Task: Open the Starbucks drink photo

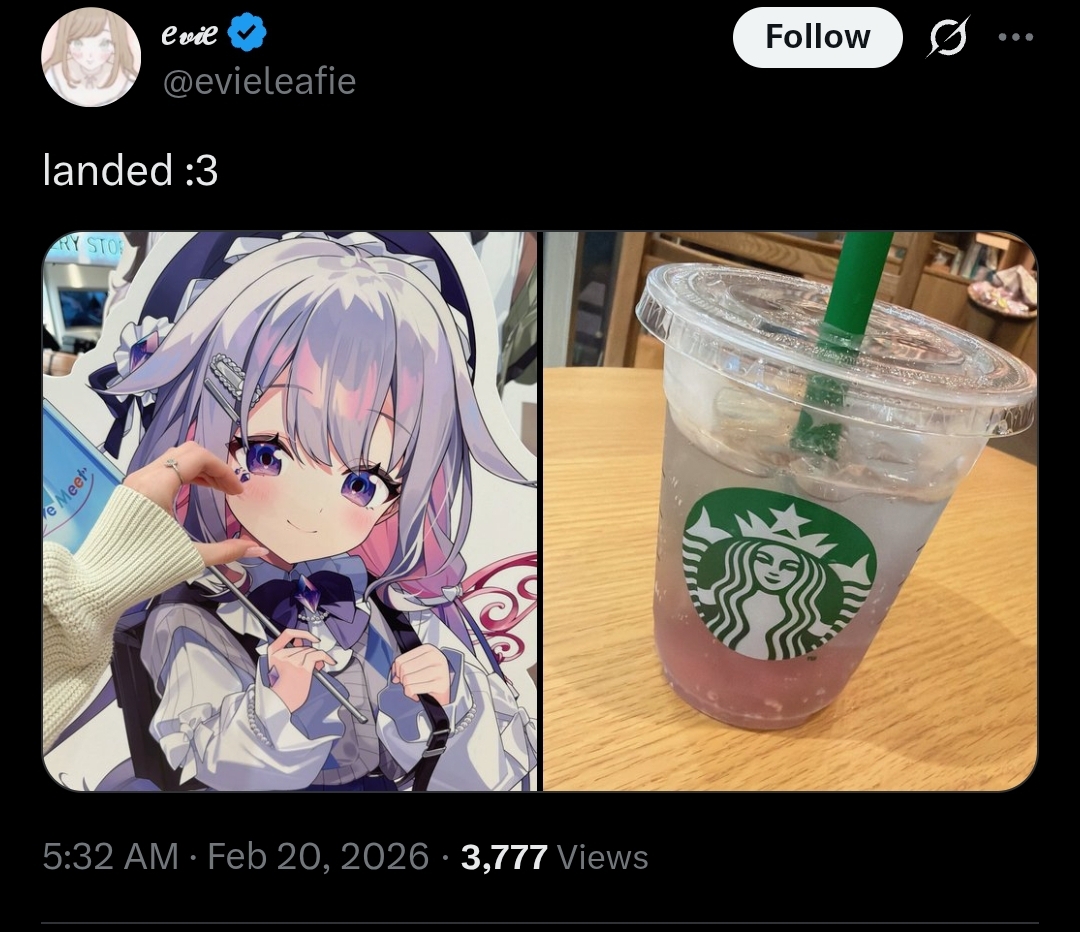Action: [x=790, y=511]
